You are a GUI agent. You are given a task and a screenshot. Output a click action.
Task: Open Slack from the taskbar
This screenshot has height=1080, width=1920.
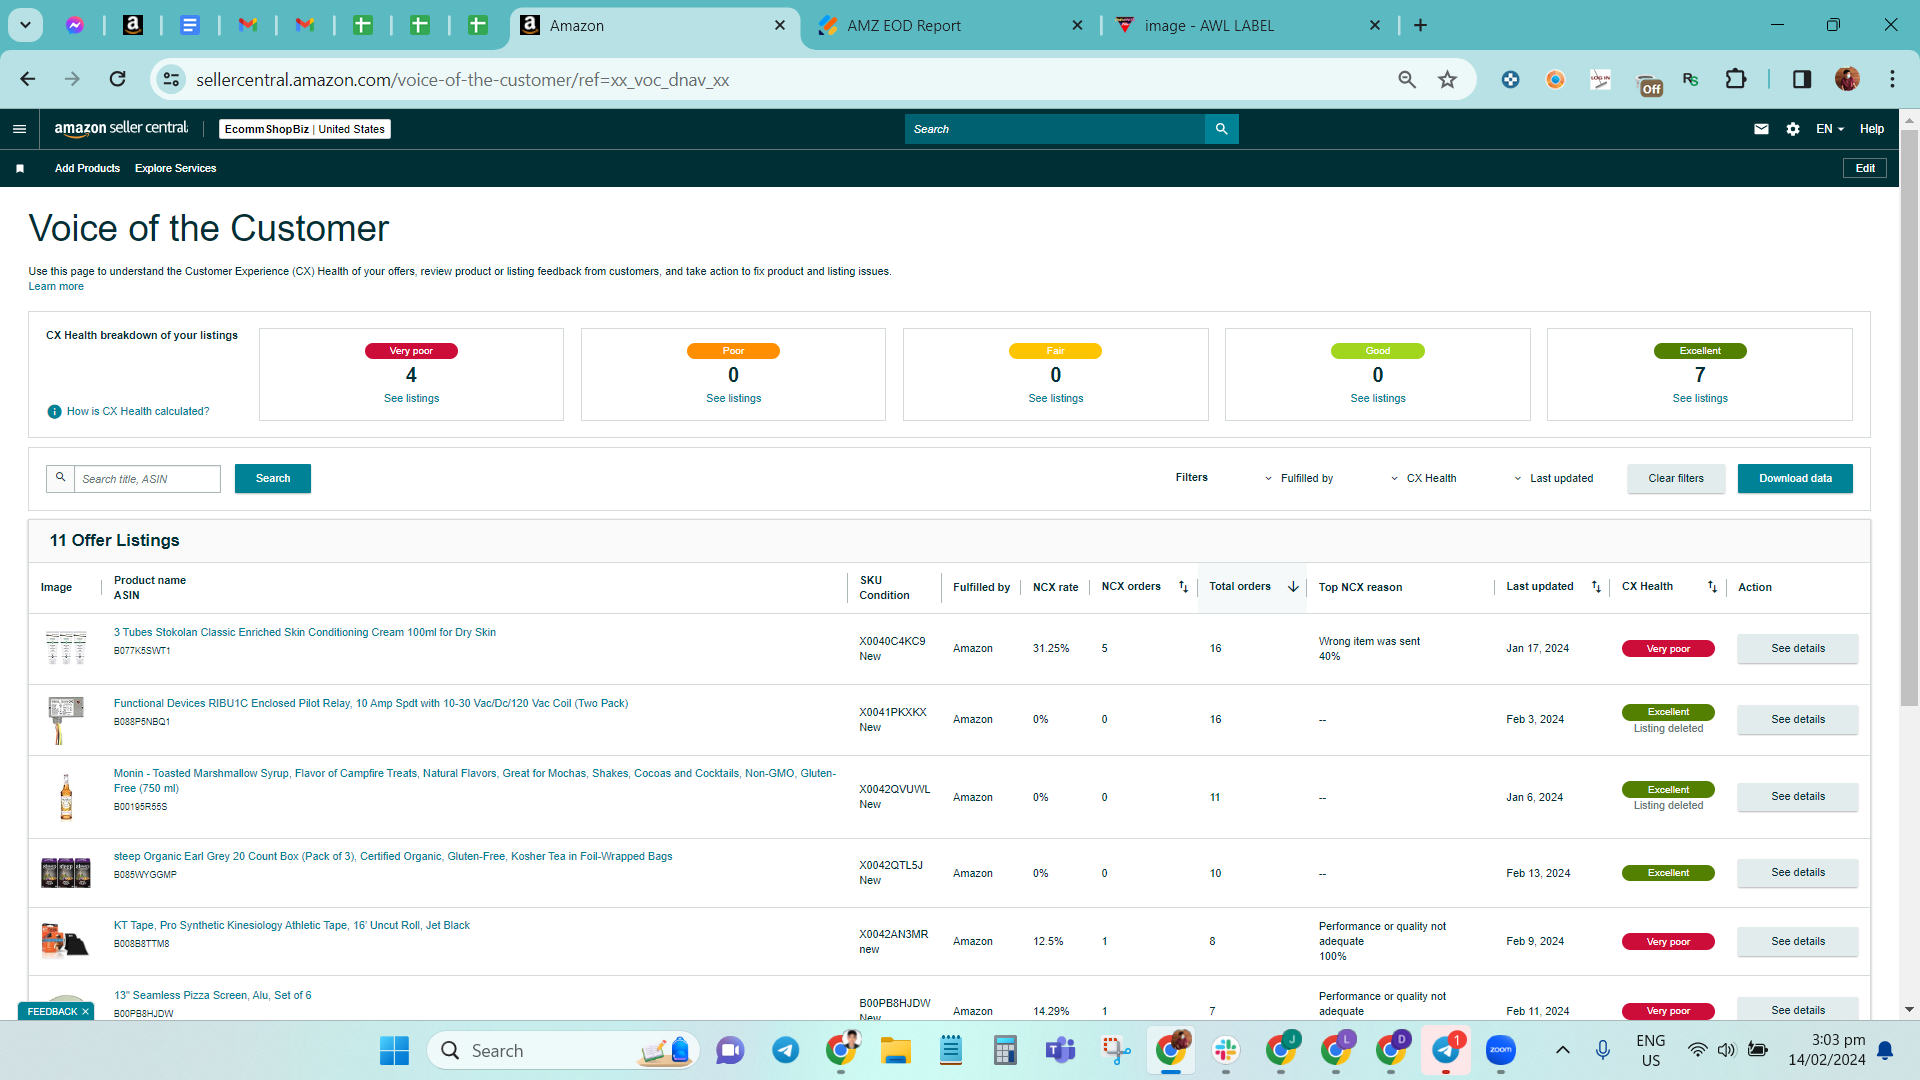coord(1225,1050)
